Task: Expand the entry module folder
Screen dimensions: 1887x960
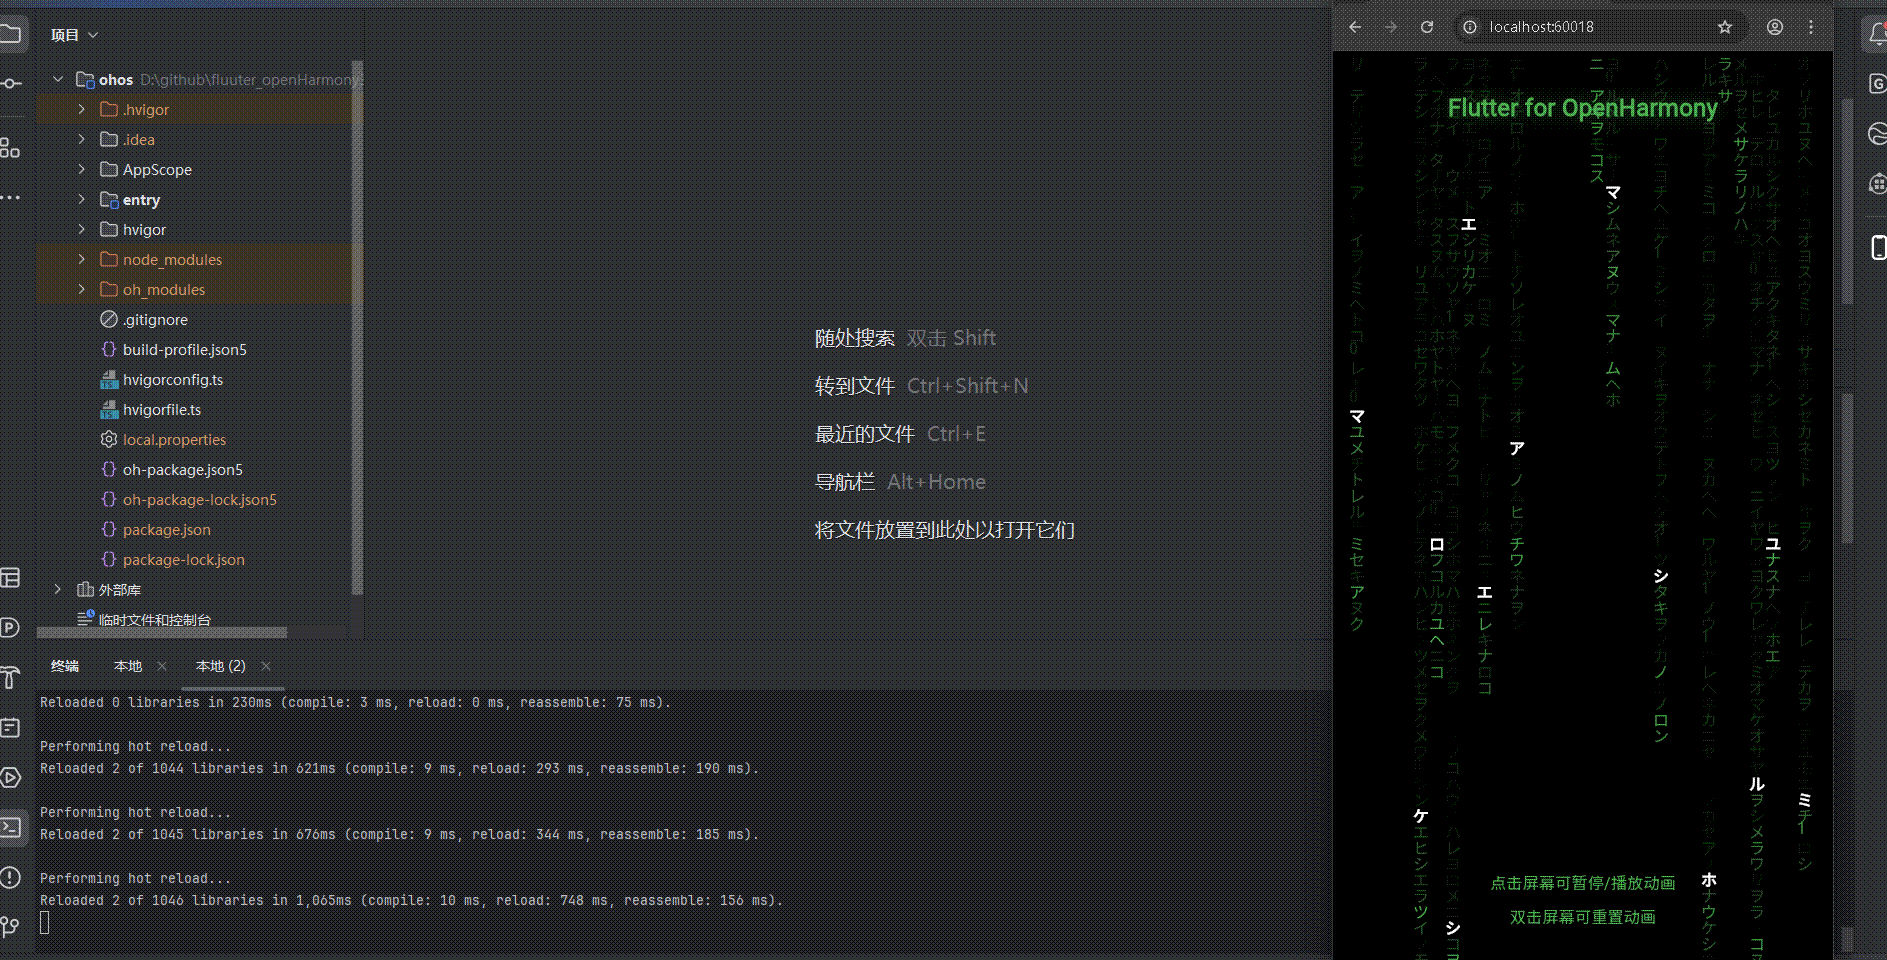Action: pyautogui.click(x=82, y=199)
